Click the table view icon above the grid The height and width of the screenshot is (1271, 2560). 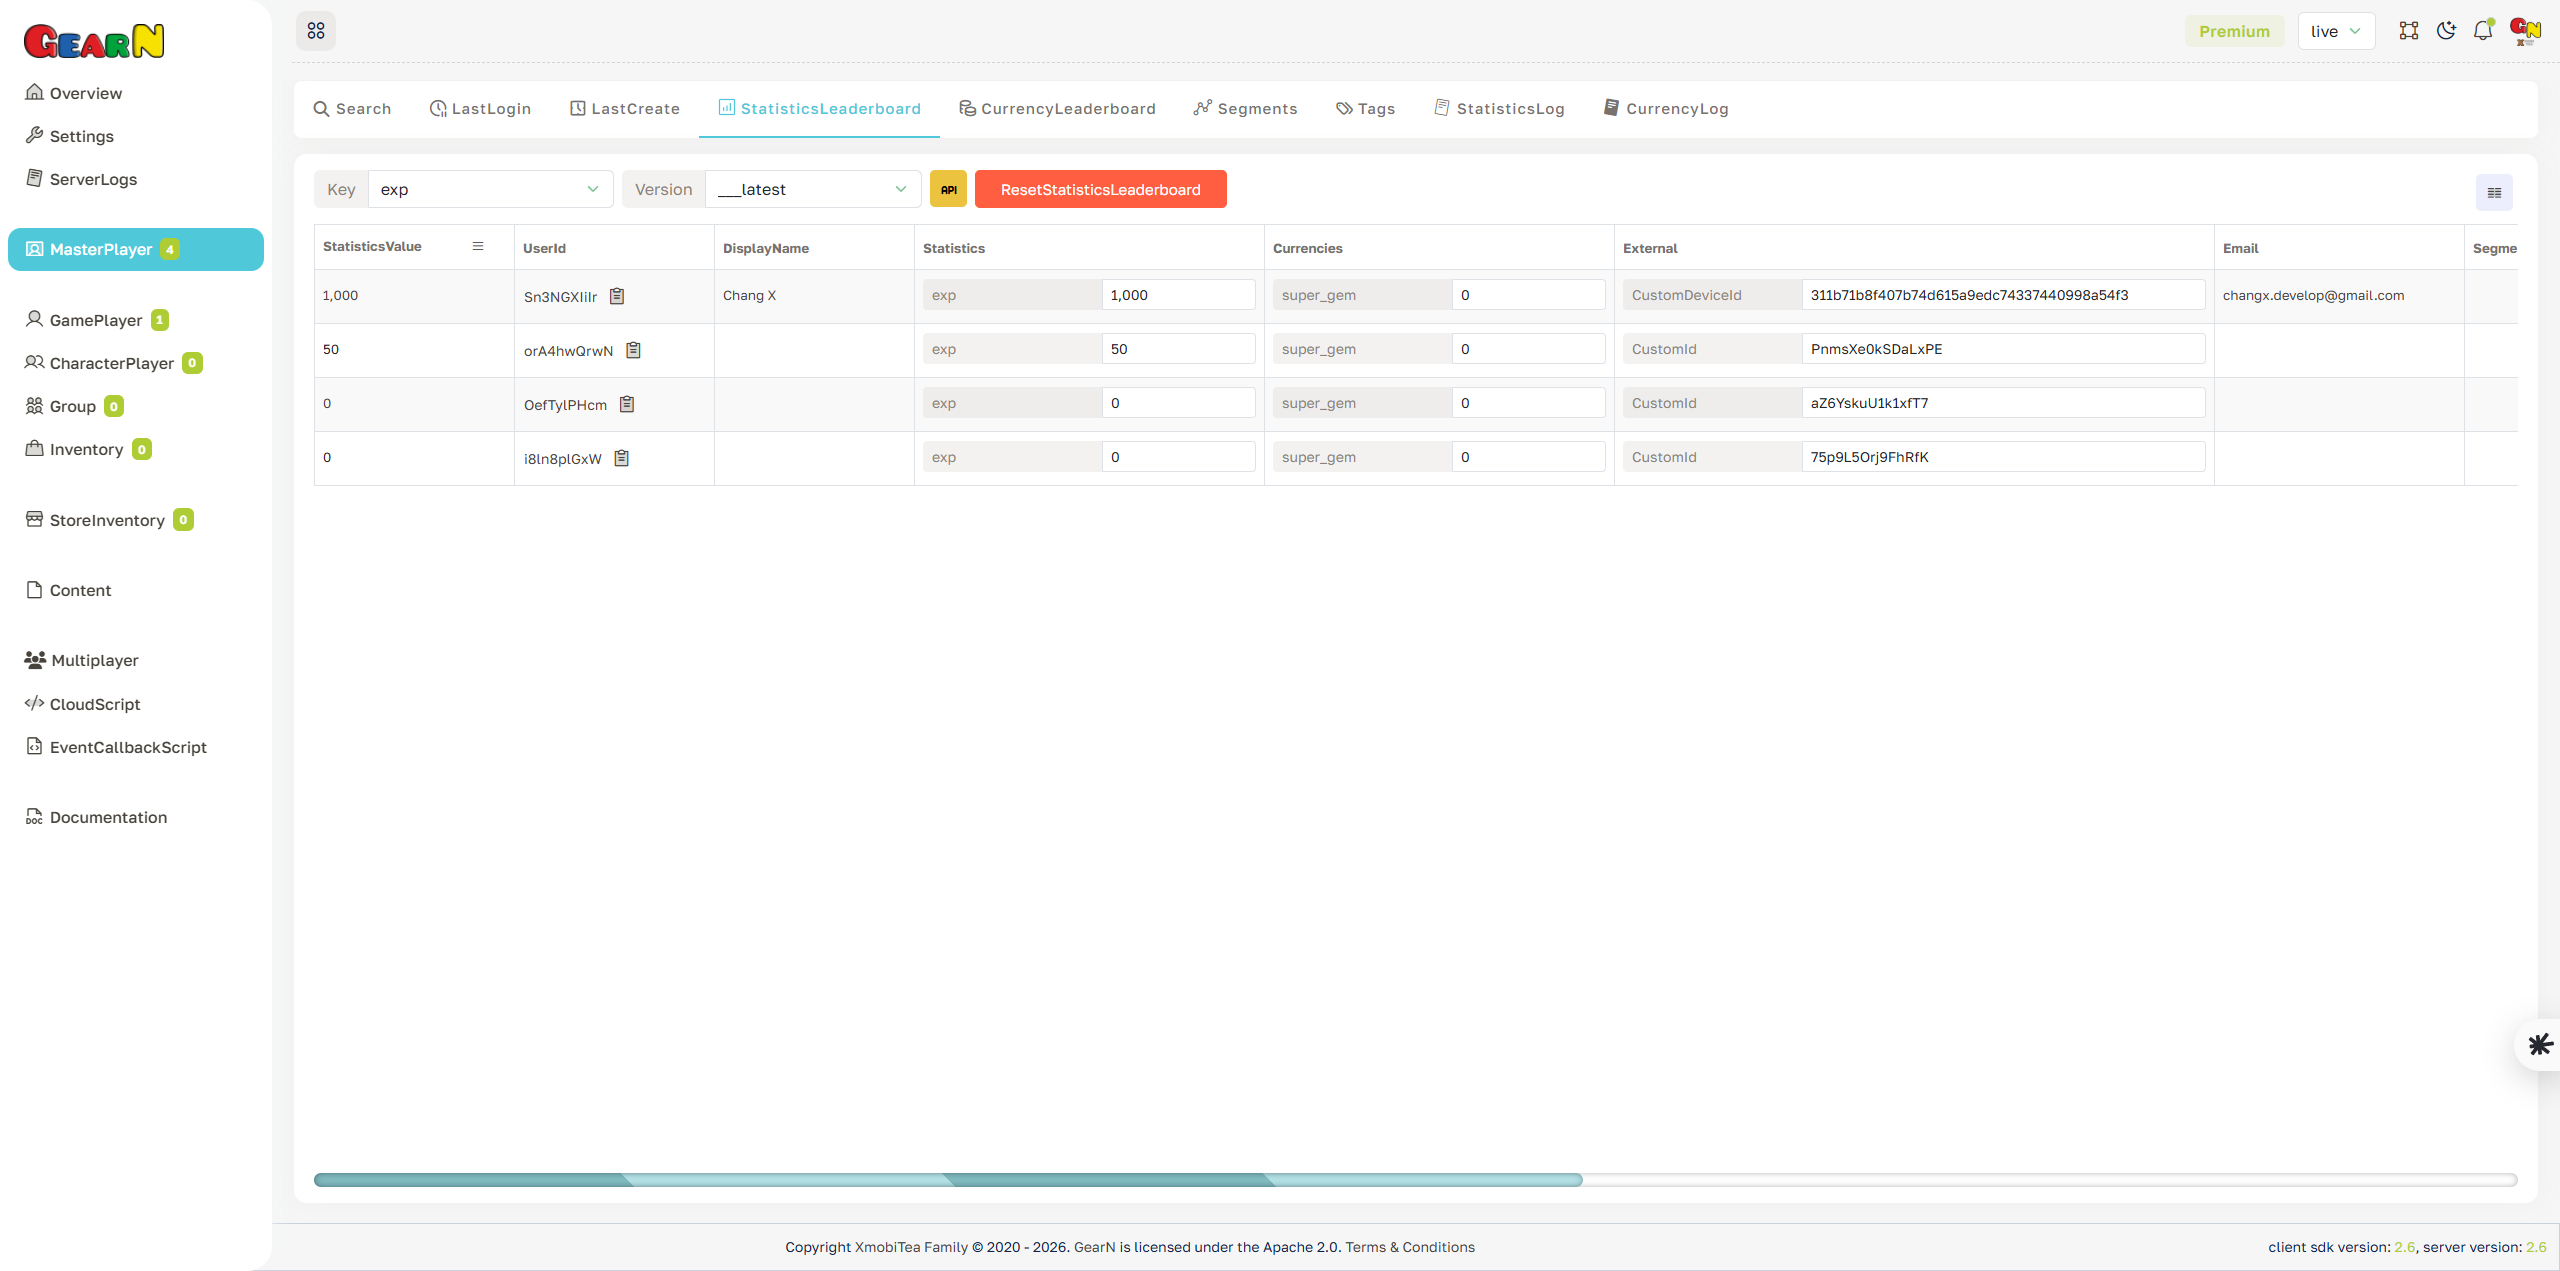tap(2493, 191)
